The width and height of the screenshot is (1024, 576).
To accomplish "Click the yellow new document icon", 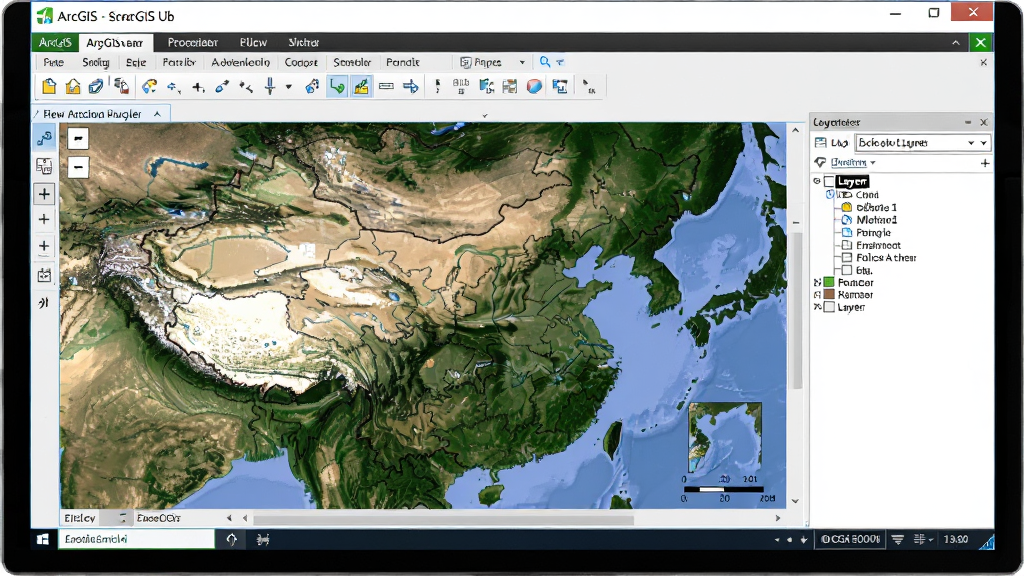I will click(x=49, y=86).
